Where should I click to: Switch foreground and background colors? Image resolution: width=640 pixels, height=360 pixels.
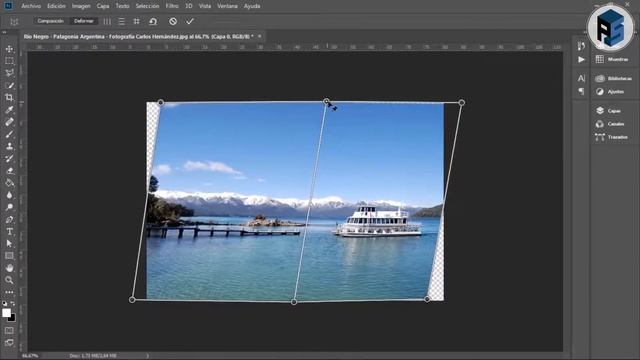(13, 304)
